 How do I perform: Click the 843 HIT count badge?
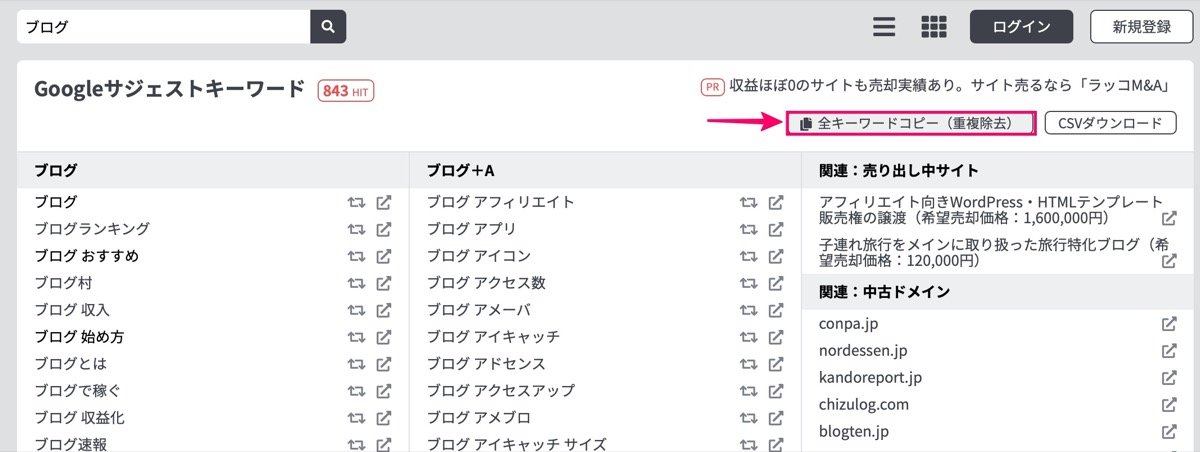346,91
